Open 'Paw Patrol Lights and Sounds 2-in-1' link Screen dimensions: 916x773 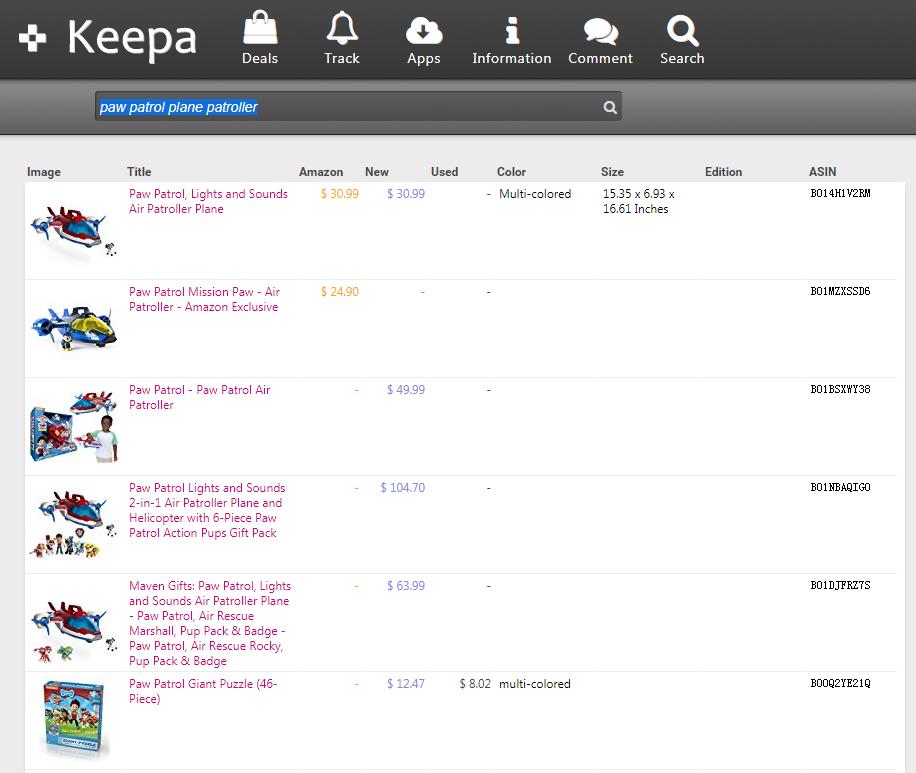point(207,510)
